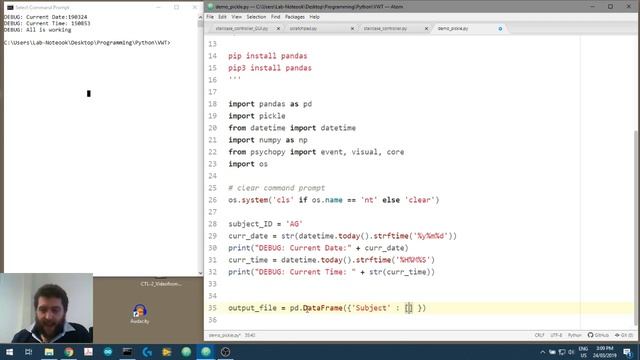
Task: Click the 'pip install pandas' text
Action: point(268,56)
